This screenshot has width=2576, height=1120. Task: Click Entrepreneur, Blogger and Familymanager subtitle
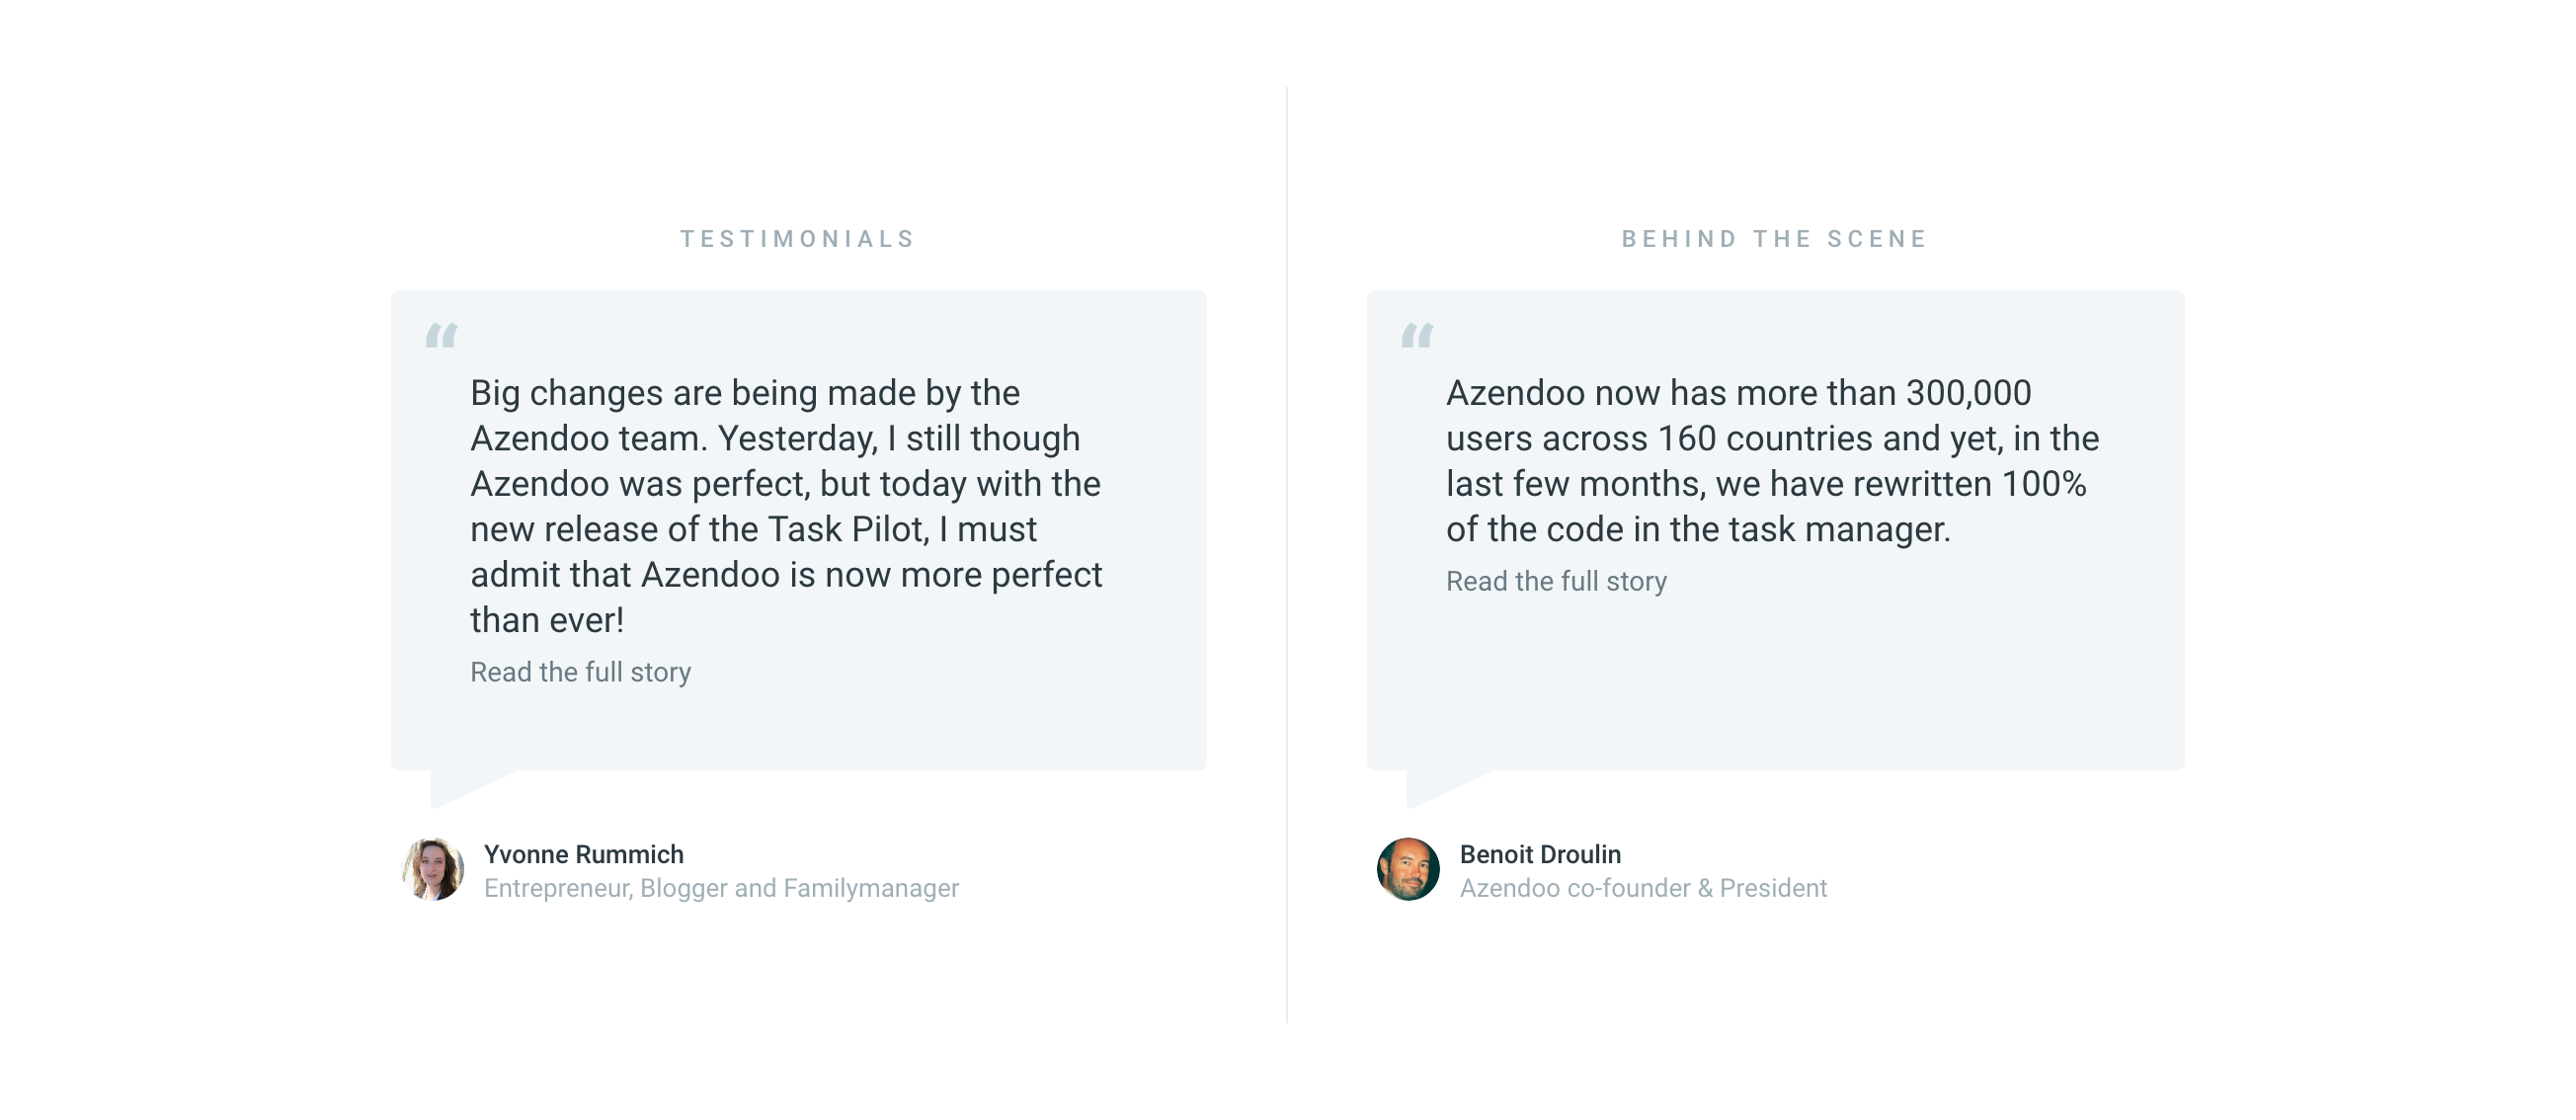pyautogui.click(x=721, y=888)
